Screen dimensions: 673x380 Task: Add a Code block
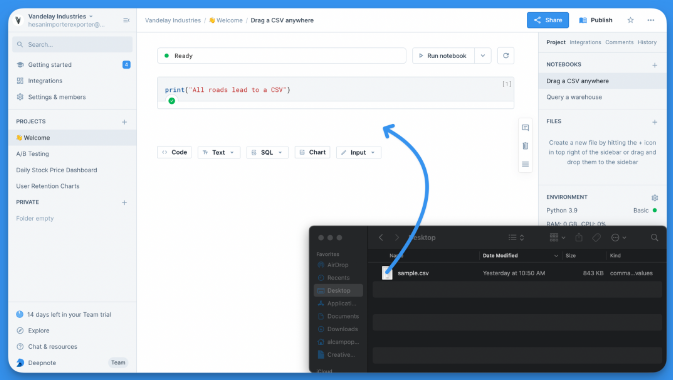click(x=175, y=152)
